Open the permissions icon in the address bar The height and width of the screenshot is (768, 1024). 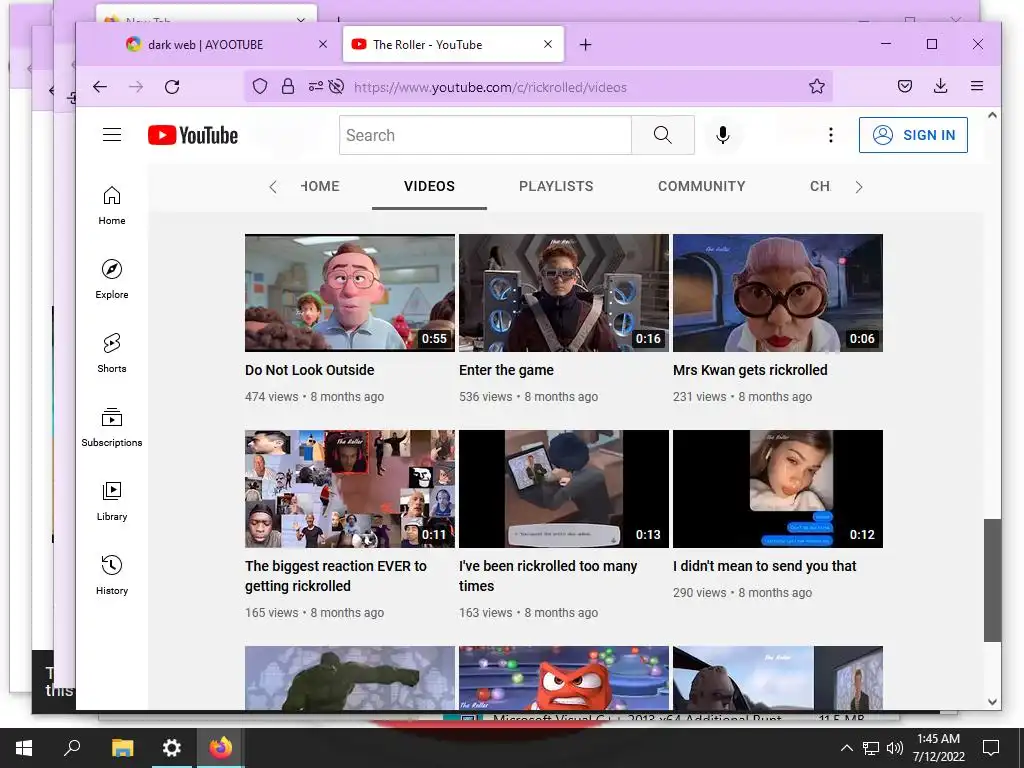click(x=315, y=86)
